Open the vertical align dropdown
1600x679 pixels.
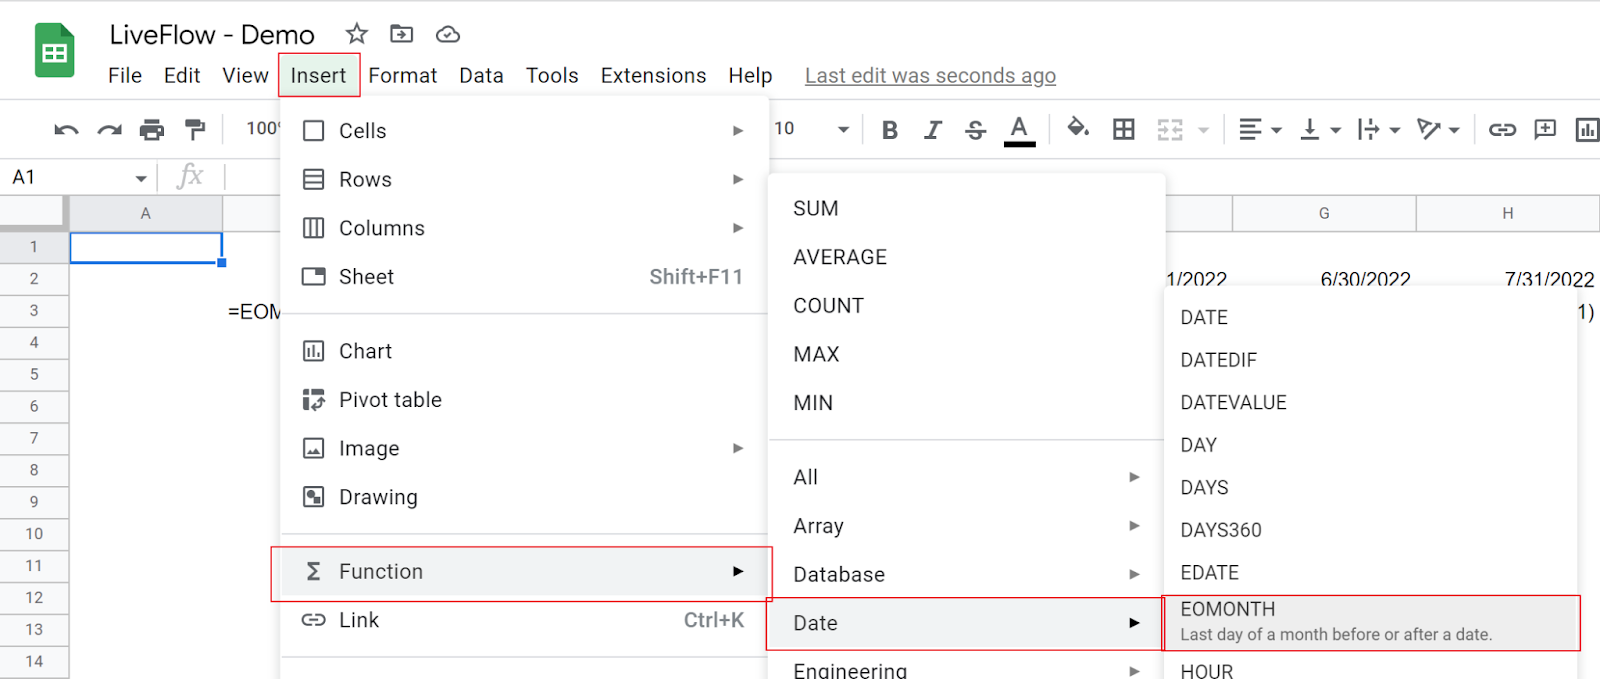click(x=1320, y=129)
